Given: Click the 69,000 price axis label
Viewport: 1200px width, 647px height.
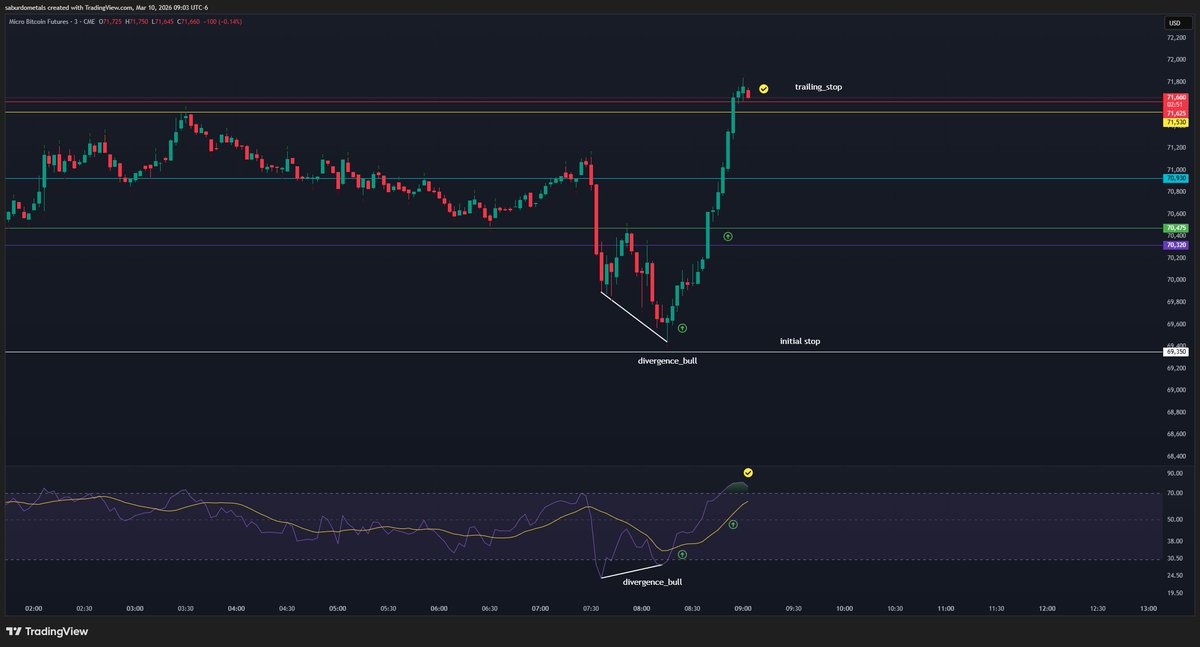Looking at the screenshot, I should click(x=1175, y=390).
